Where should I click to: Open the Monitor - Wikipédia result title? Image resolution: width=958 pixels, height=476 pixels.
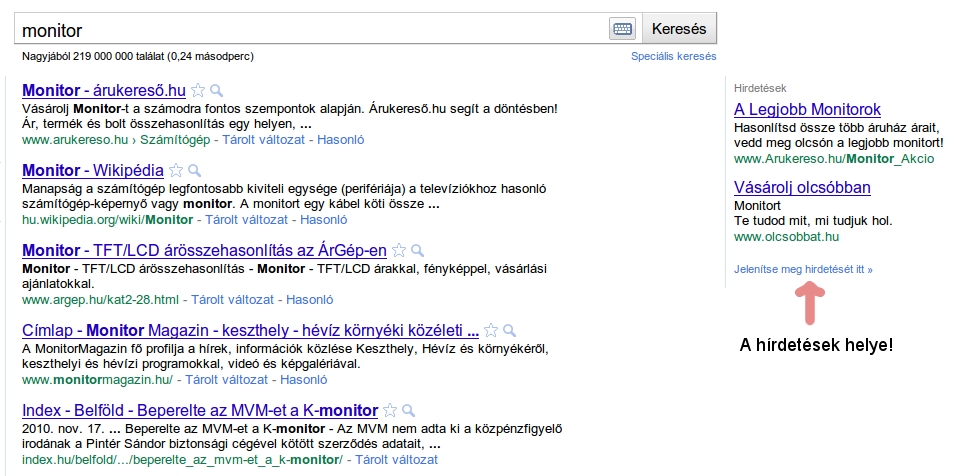[93, 170]
